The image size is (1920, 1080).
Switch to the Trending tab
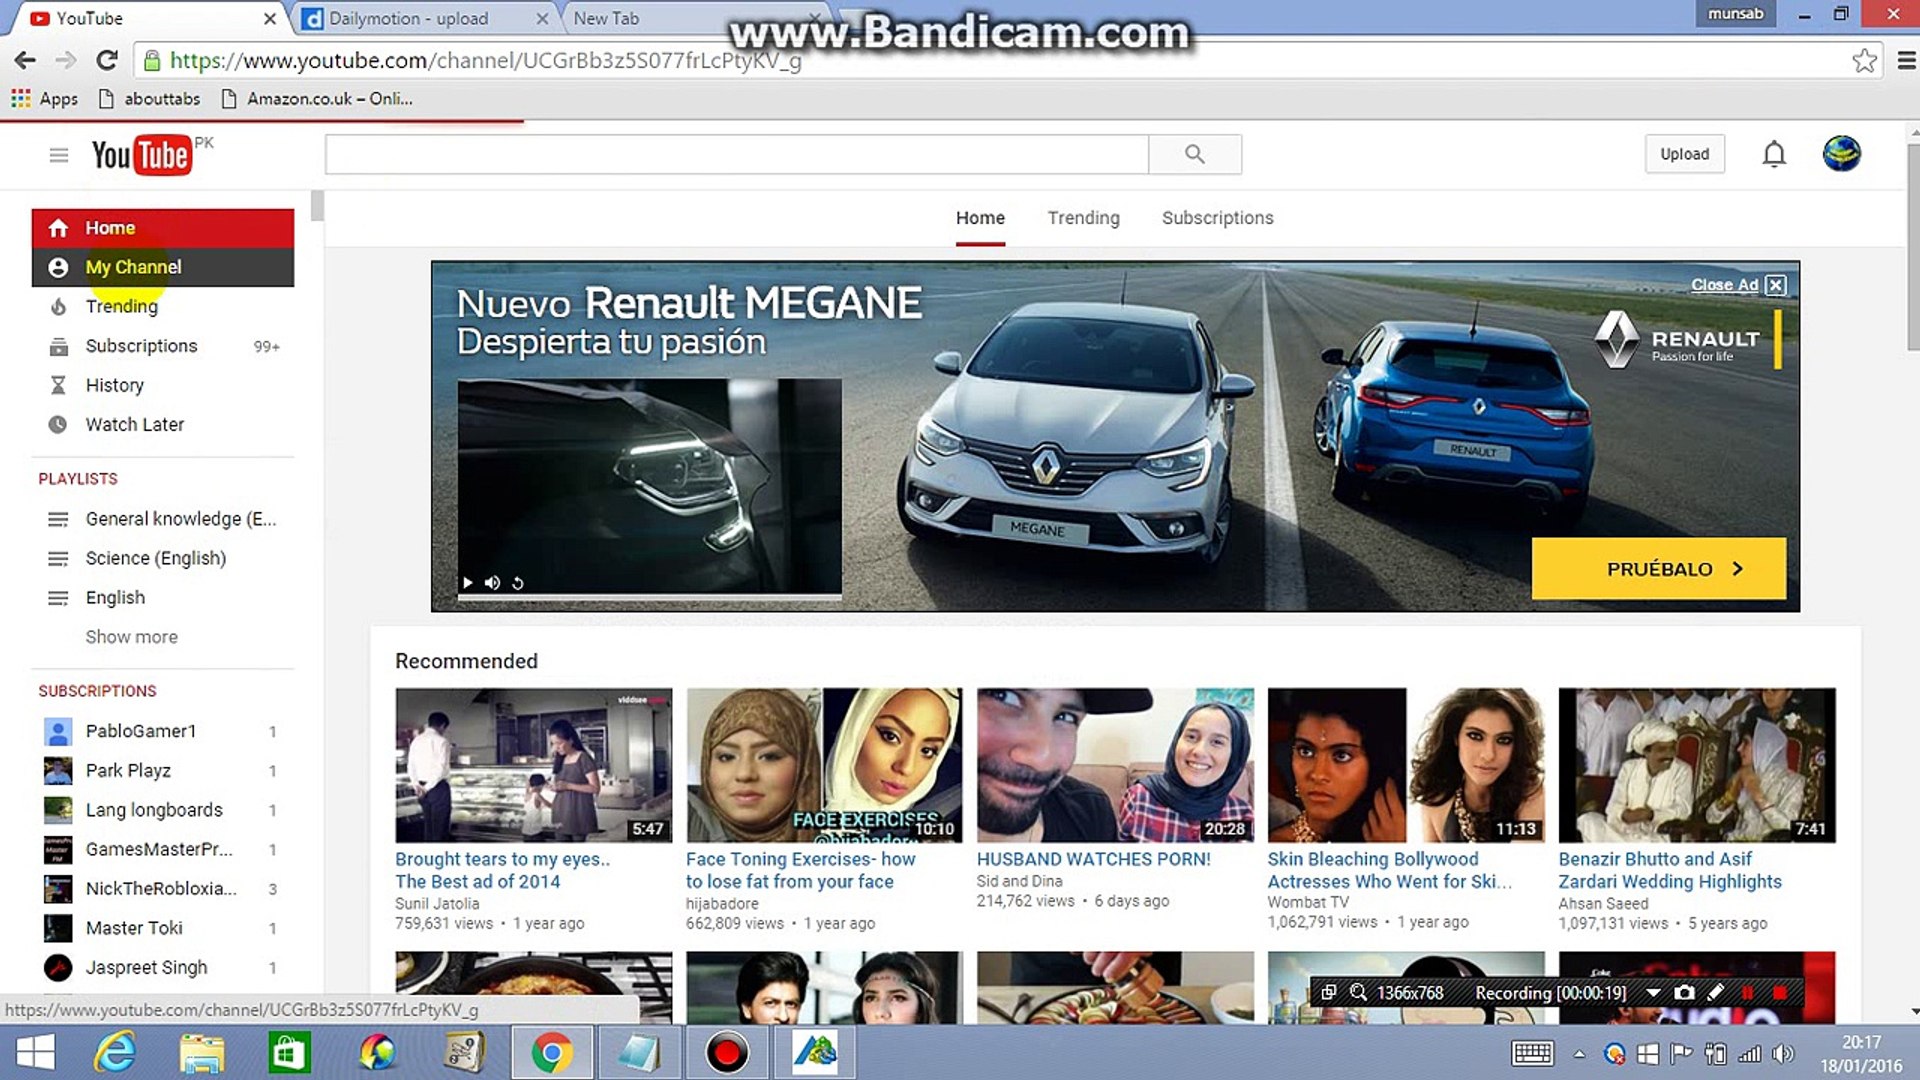point(1083,218)
